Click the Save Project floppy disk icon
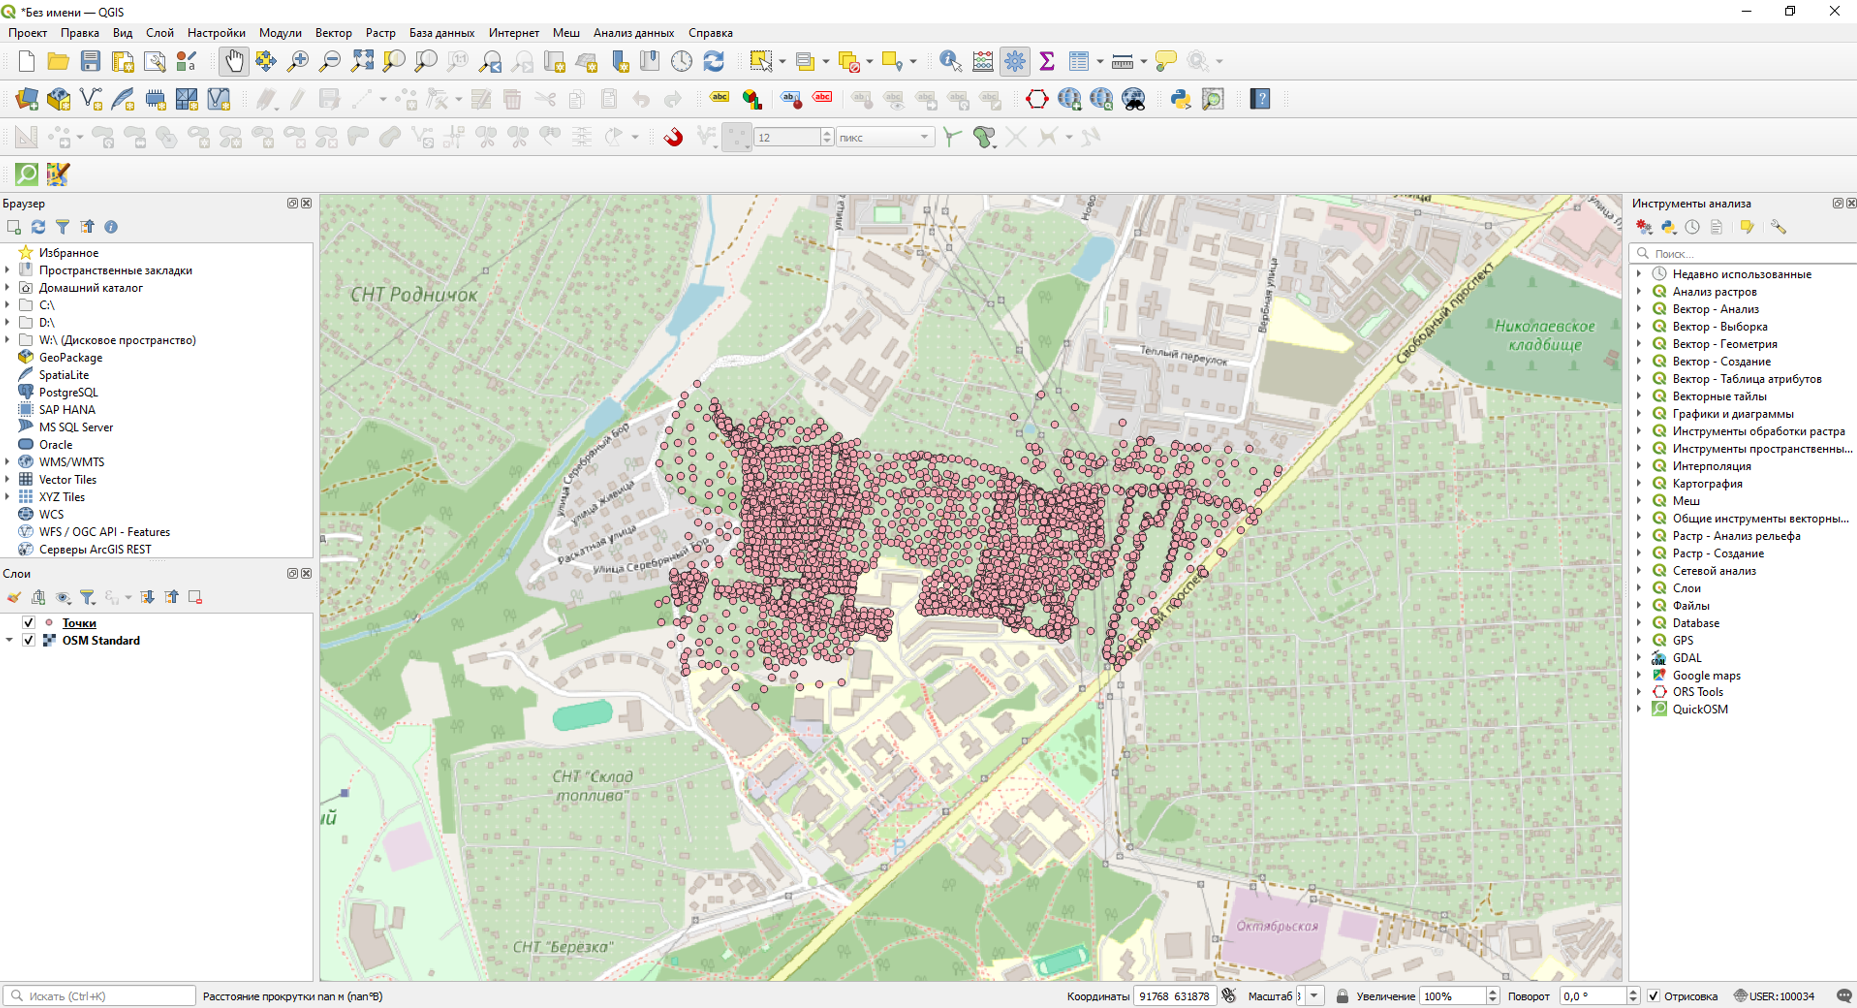 click(91, 62)
